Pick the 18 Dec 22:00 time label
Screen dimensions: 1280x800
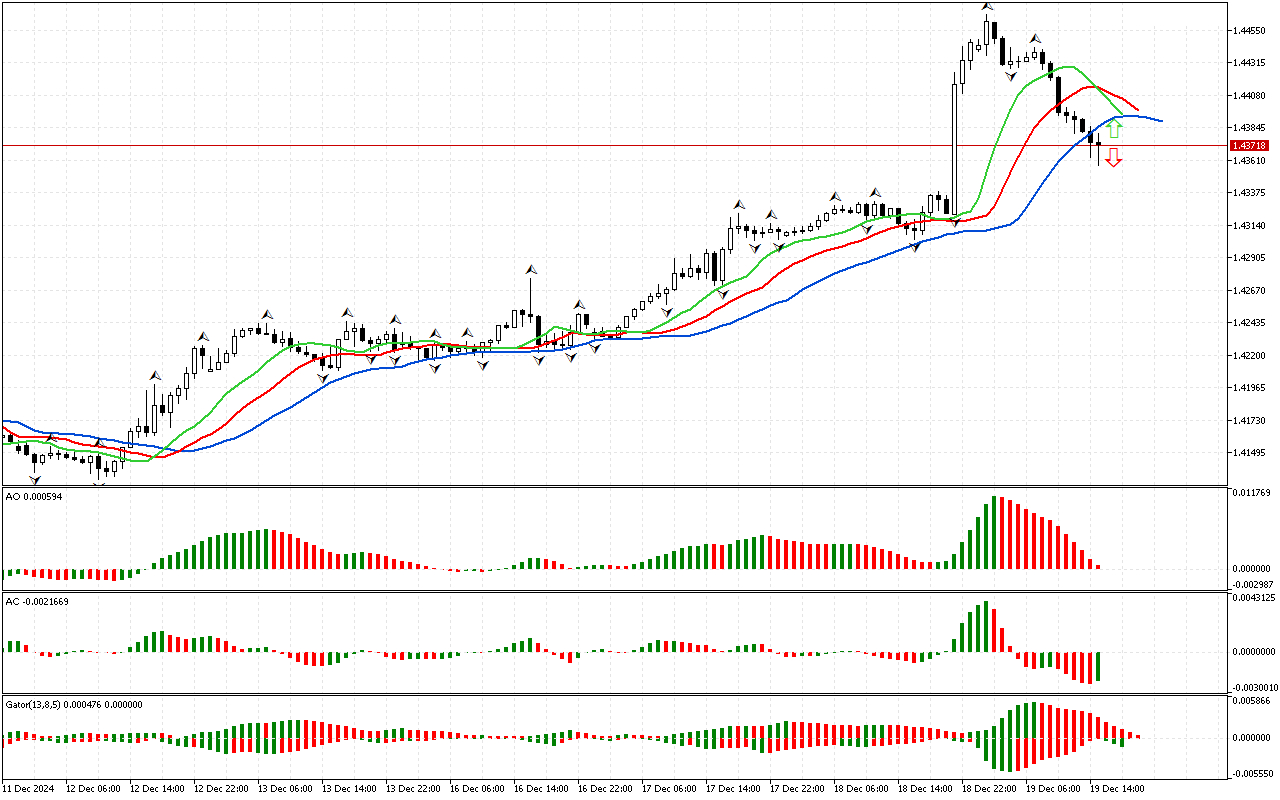[x=990, y=789]
